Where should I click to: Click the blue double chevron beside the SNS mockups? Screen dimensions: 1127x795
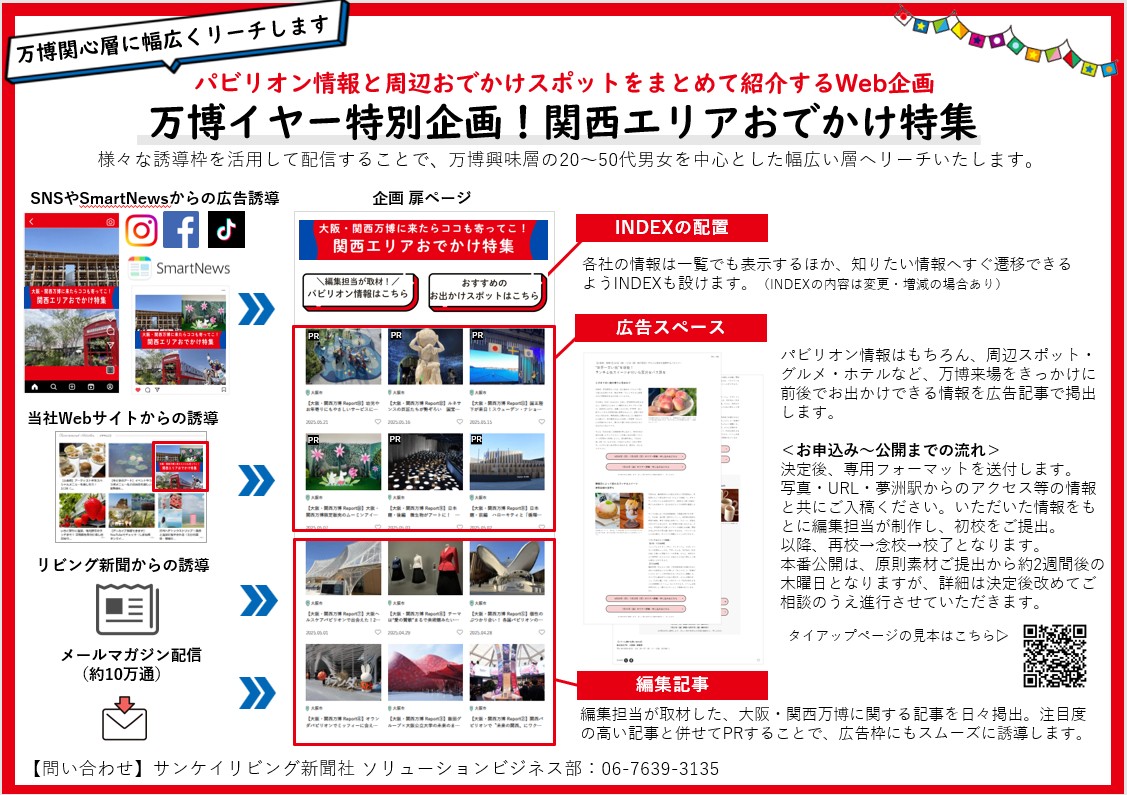coord(257,309)
